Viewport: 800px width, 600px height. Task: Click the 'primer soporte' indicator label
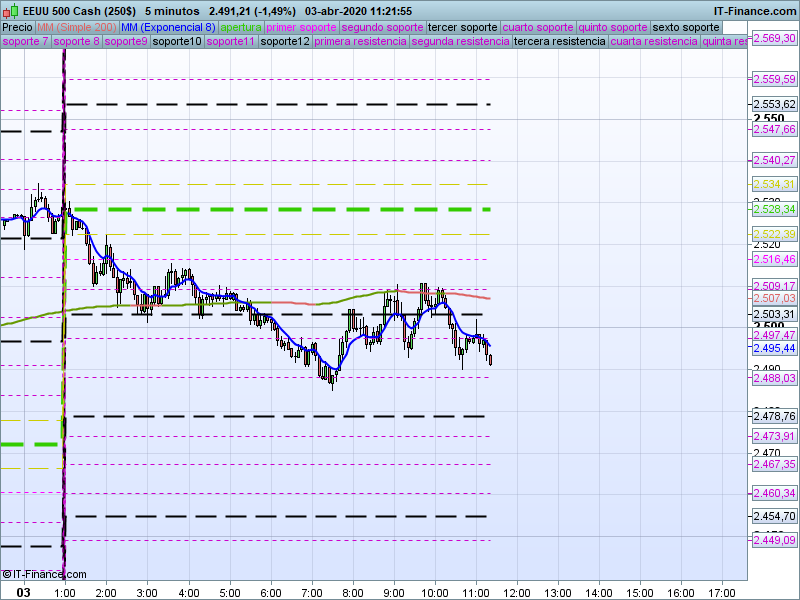tap(302, 27)
